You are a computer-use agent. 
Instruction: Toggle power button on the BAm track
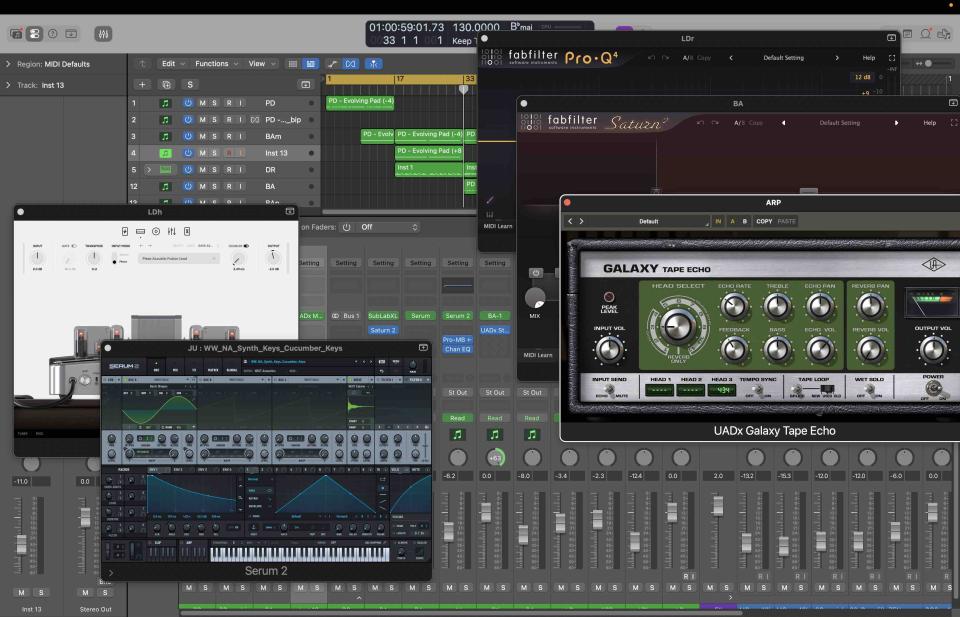tap(187, 136)
